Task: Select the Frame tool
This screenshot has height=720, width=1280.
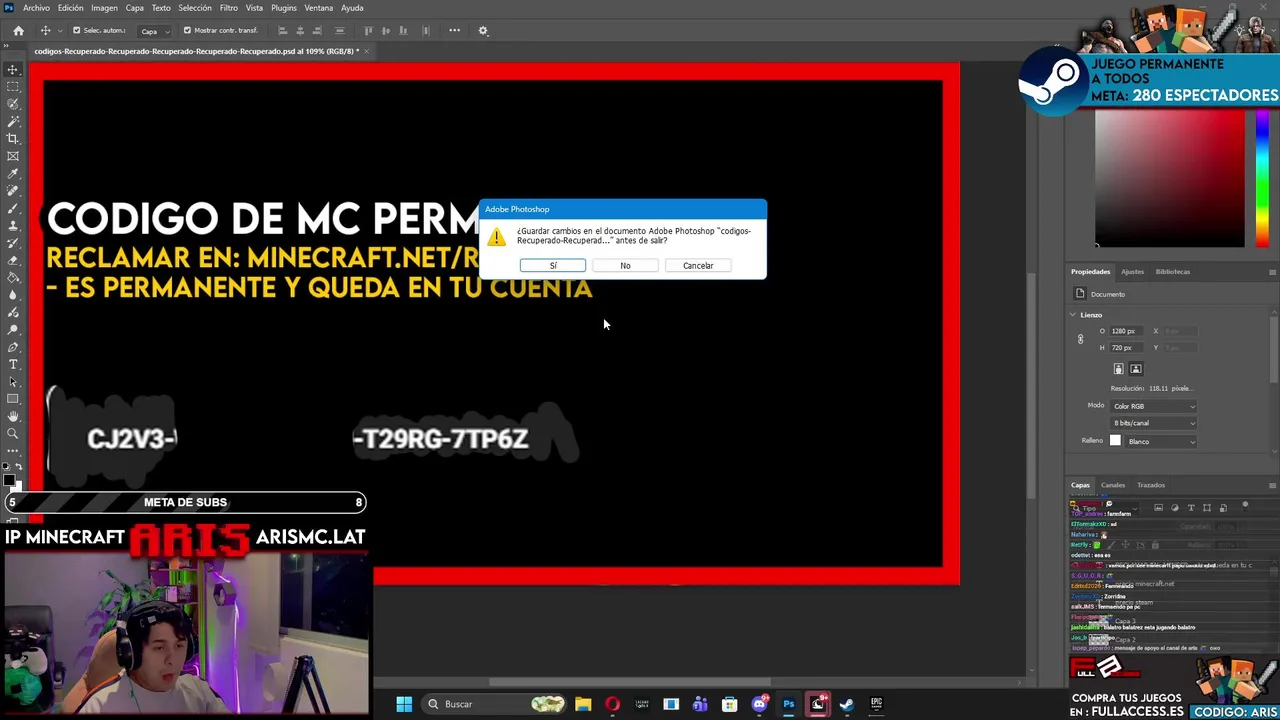Action: 13,156
